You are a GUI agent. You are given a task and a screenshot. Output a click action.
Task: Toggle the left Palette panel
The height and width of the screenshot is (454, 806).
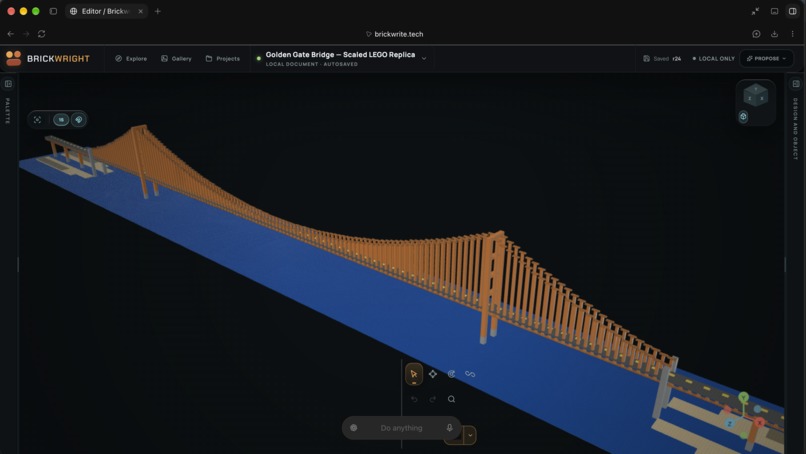tap(8, 84)
